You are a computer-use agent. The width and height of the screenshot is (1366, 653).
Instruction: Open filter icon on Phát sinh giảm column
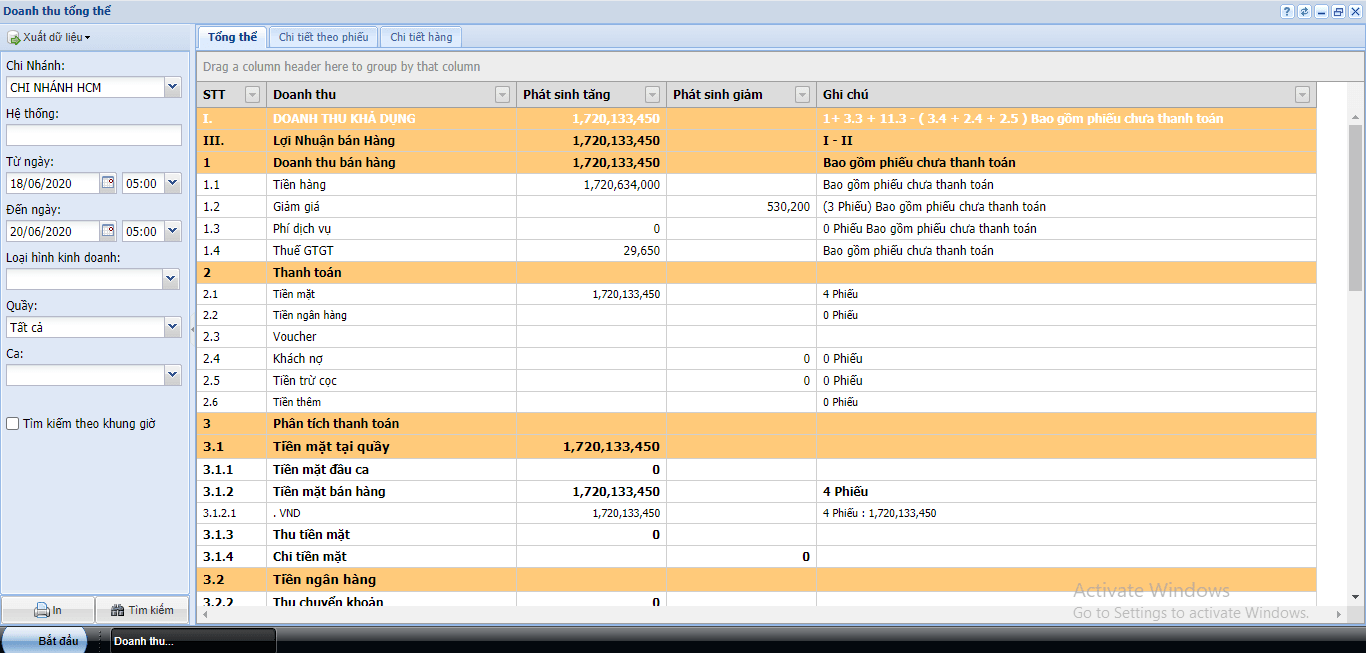(802, 95)
